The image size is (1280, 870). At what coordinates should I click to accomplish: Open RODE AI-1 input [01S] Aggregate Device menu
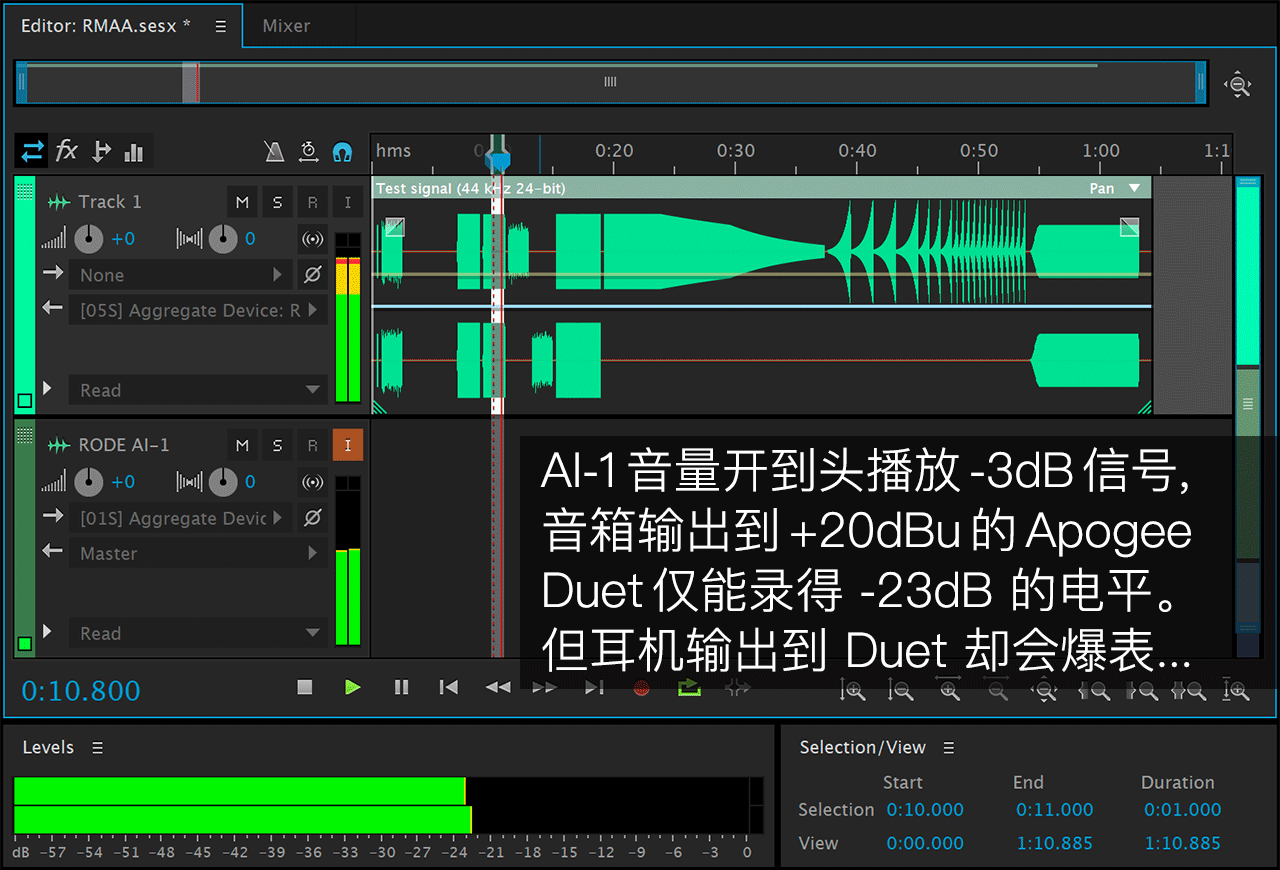pyautogui.click(x=180, y=518)
